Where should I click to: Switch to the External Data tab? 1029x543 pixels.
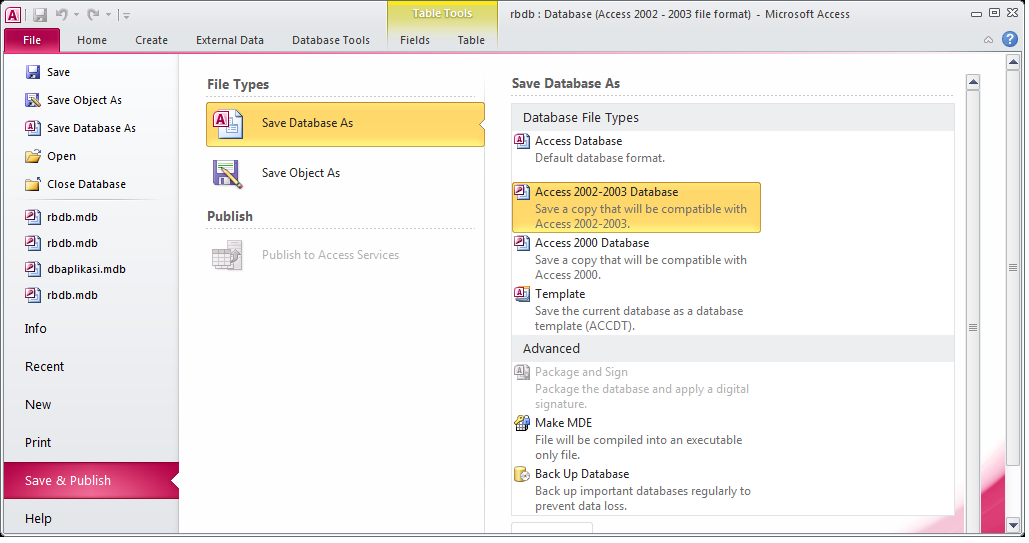pos(230,40)
